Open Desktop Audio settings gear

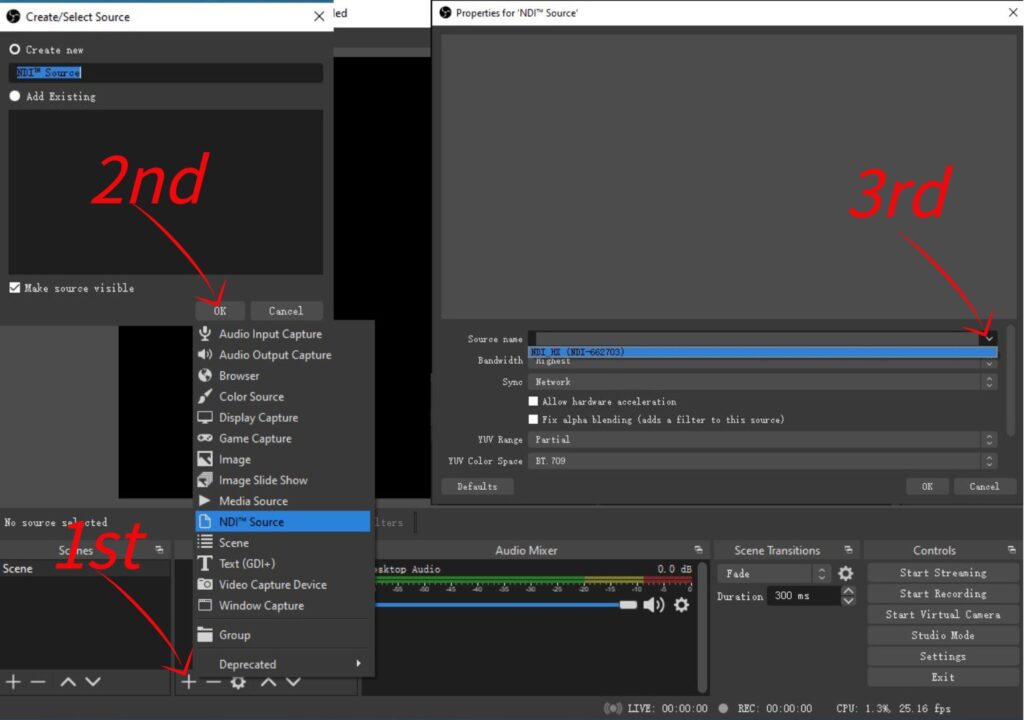(x=681, y=605)
